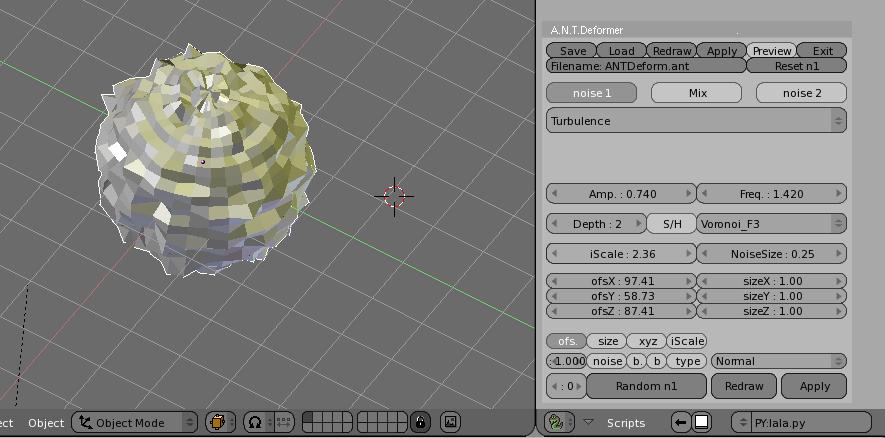Toggle the xyz option
The image size is (885, 438).
pos(647,341)
